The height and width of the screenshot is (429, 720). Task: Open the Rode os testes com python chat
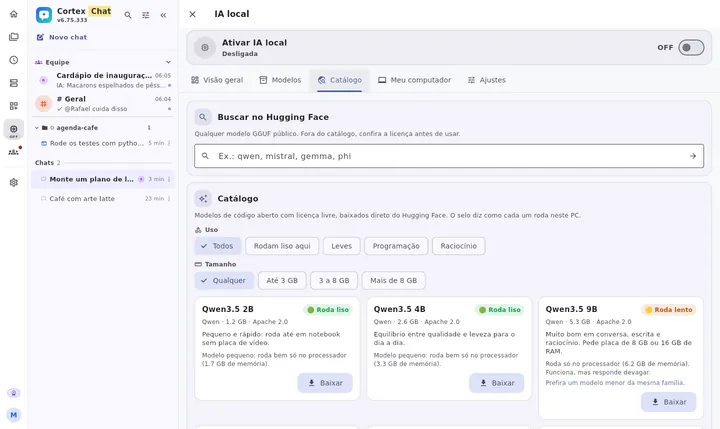(103, 143)
